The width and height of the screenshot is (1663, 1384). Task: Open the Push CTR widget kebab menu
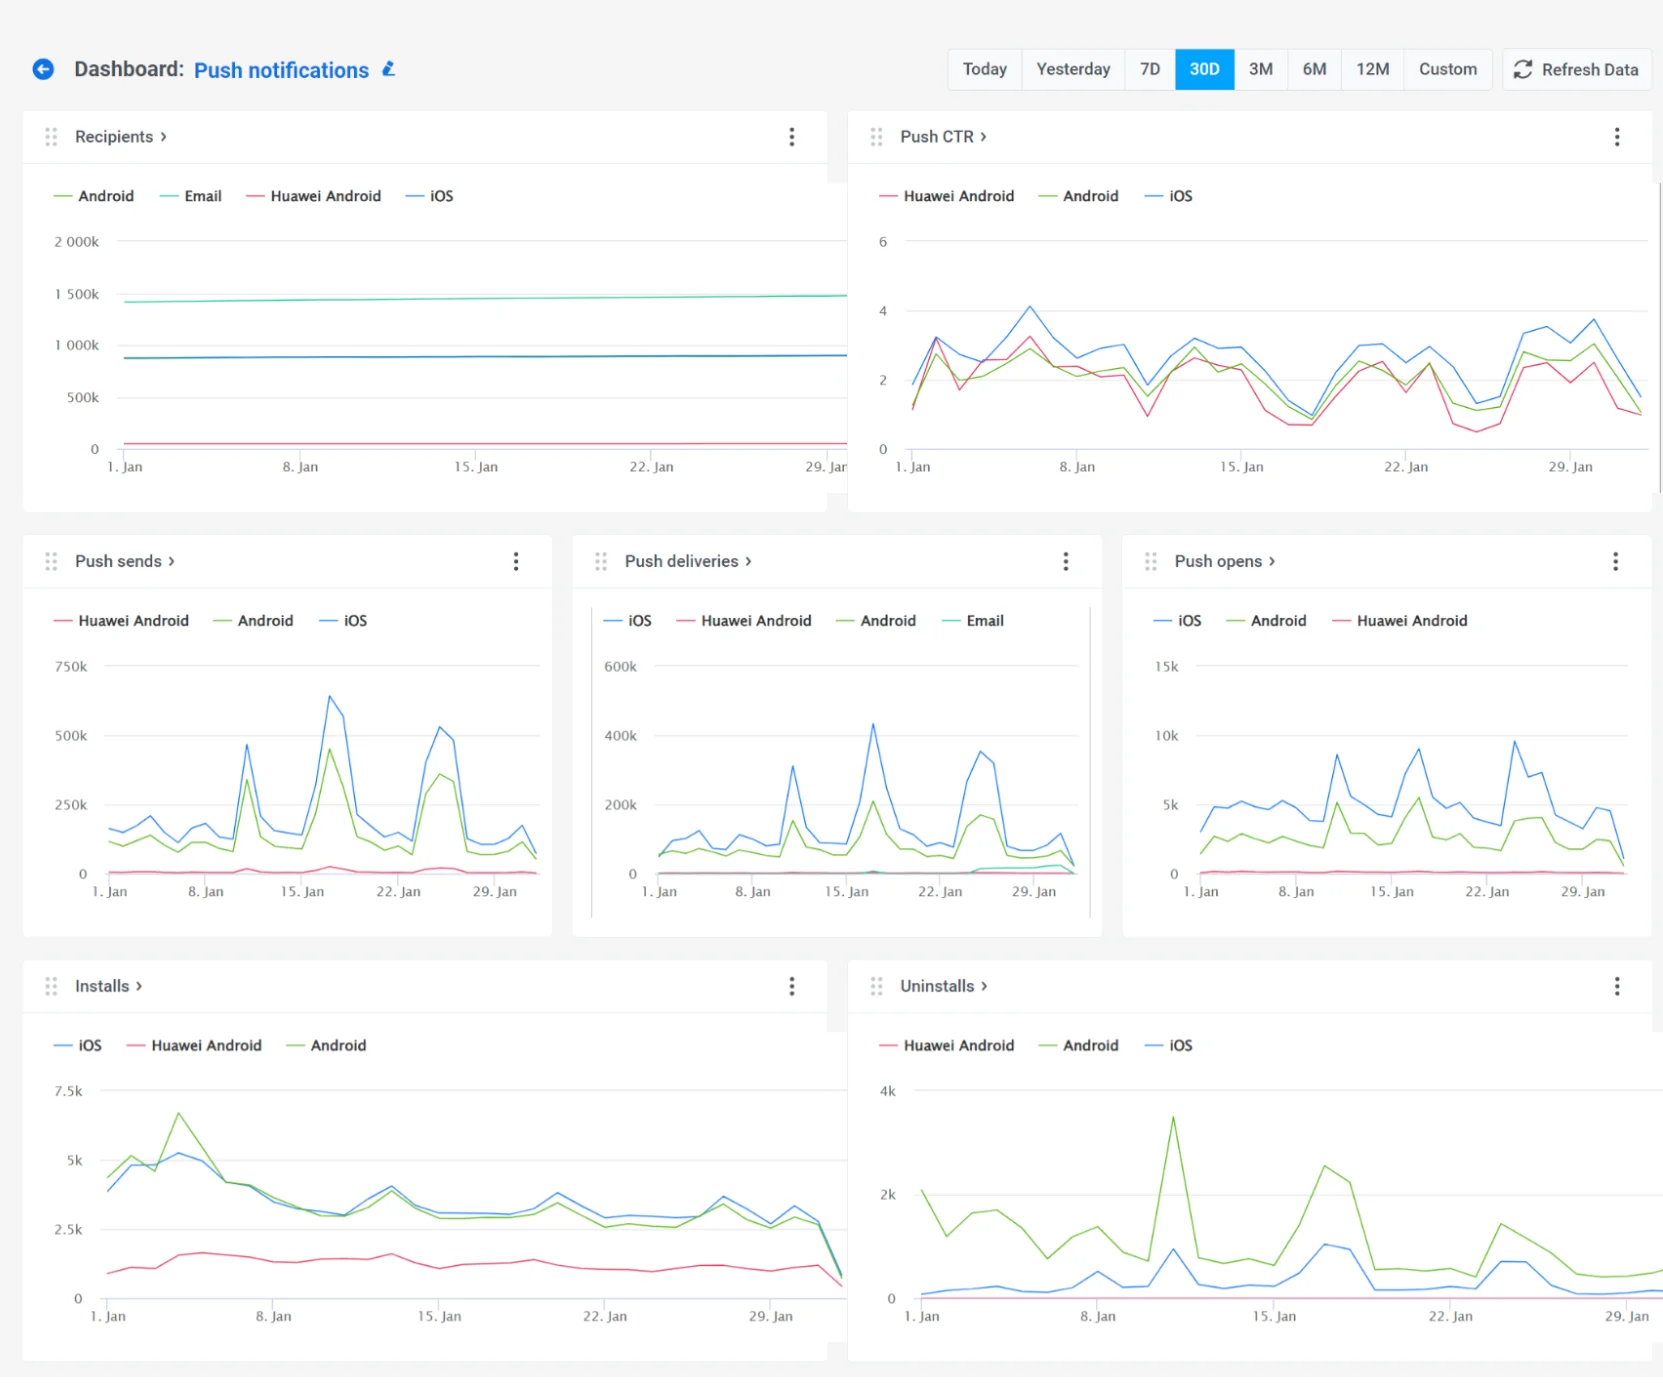pyautogui.click(x=1616, y=137)
